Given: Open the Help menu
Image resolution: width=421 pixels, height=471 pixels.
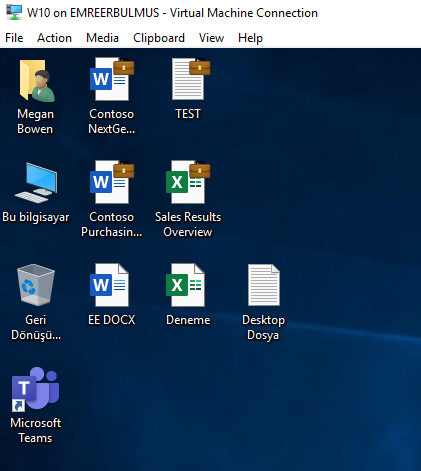Looking at the screenshot, I should (250, 38).
